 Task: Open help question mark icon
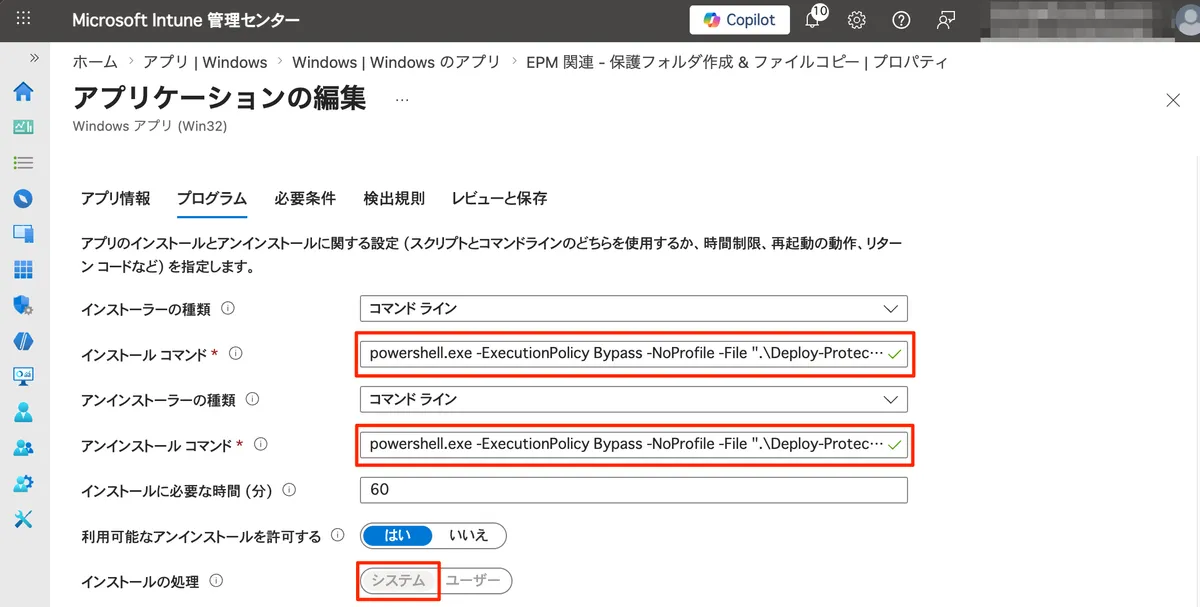901,20
